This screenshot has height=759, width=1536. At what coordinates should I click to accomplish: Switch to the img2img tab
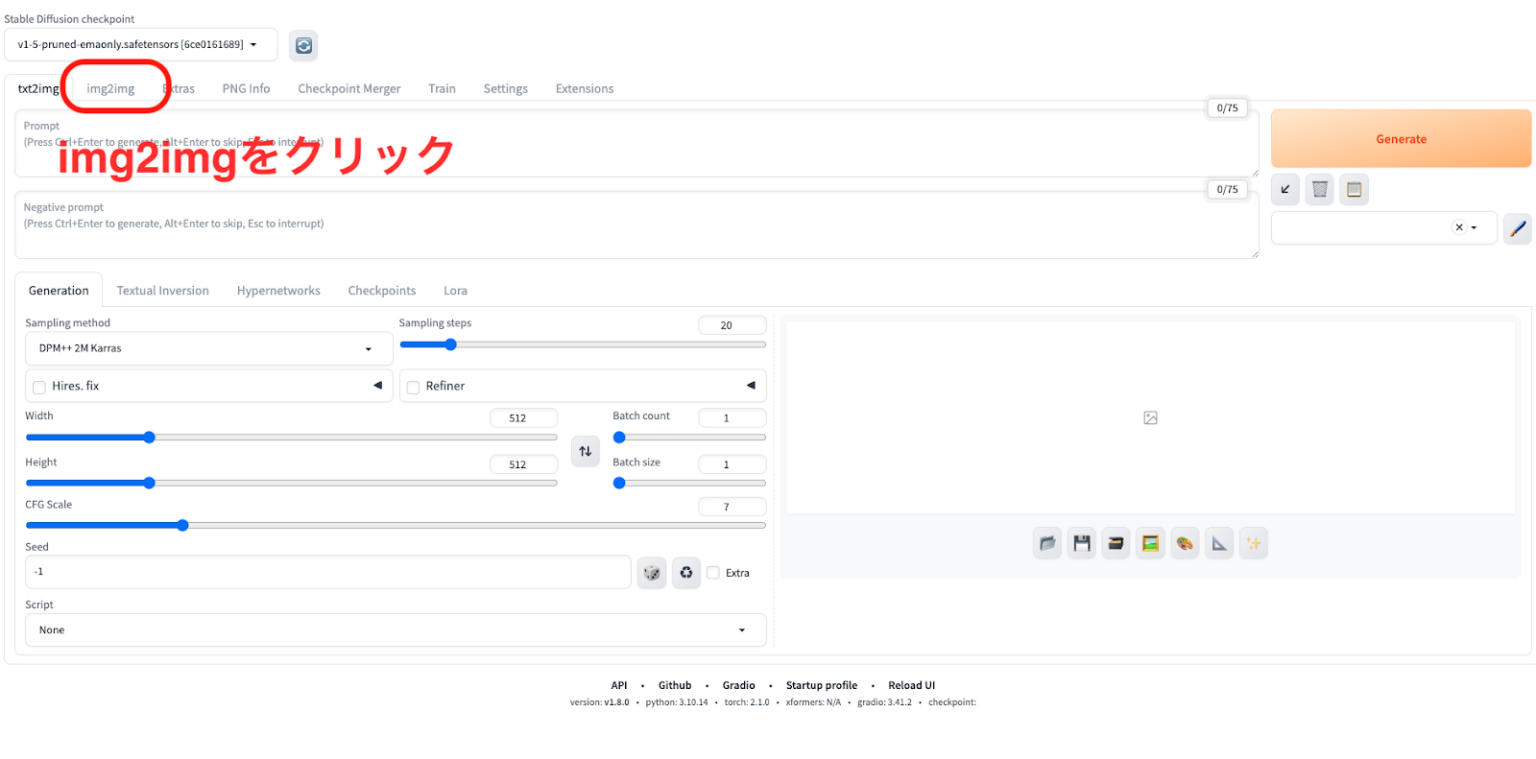[109, 88]
